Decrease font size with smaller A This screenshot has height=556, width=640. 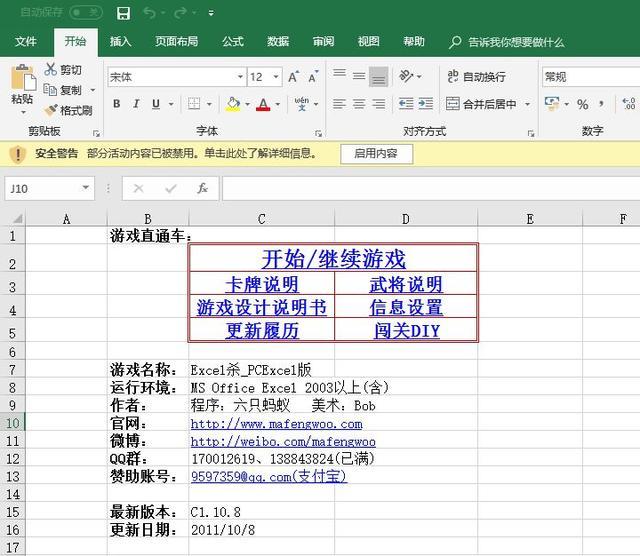click(x=313, y=77)
